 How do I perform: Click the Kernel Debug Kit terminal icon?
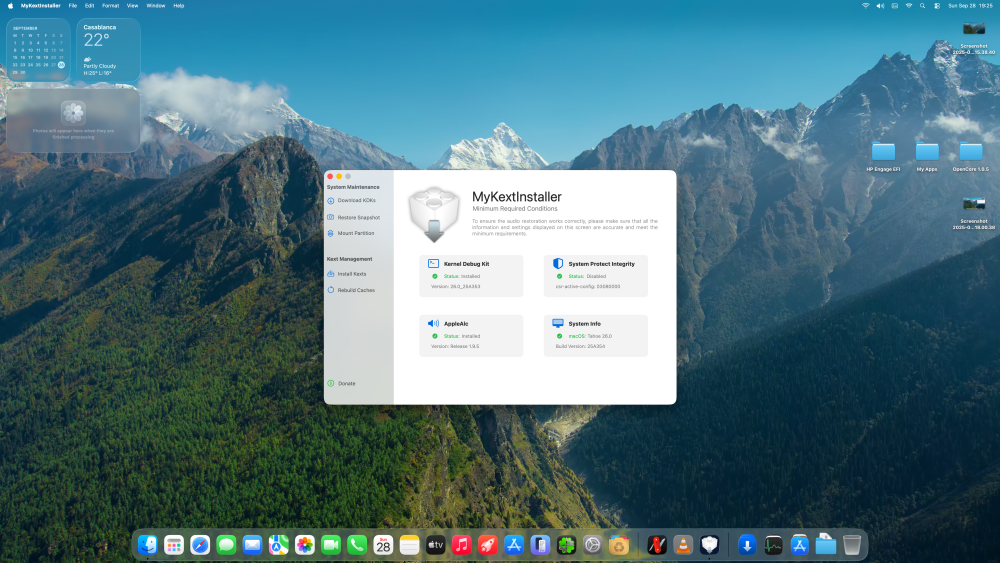433,263
